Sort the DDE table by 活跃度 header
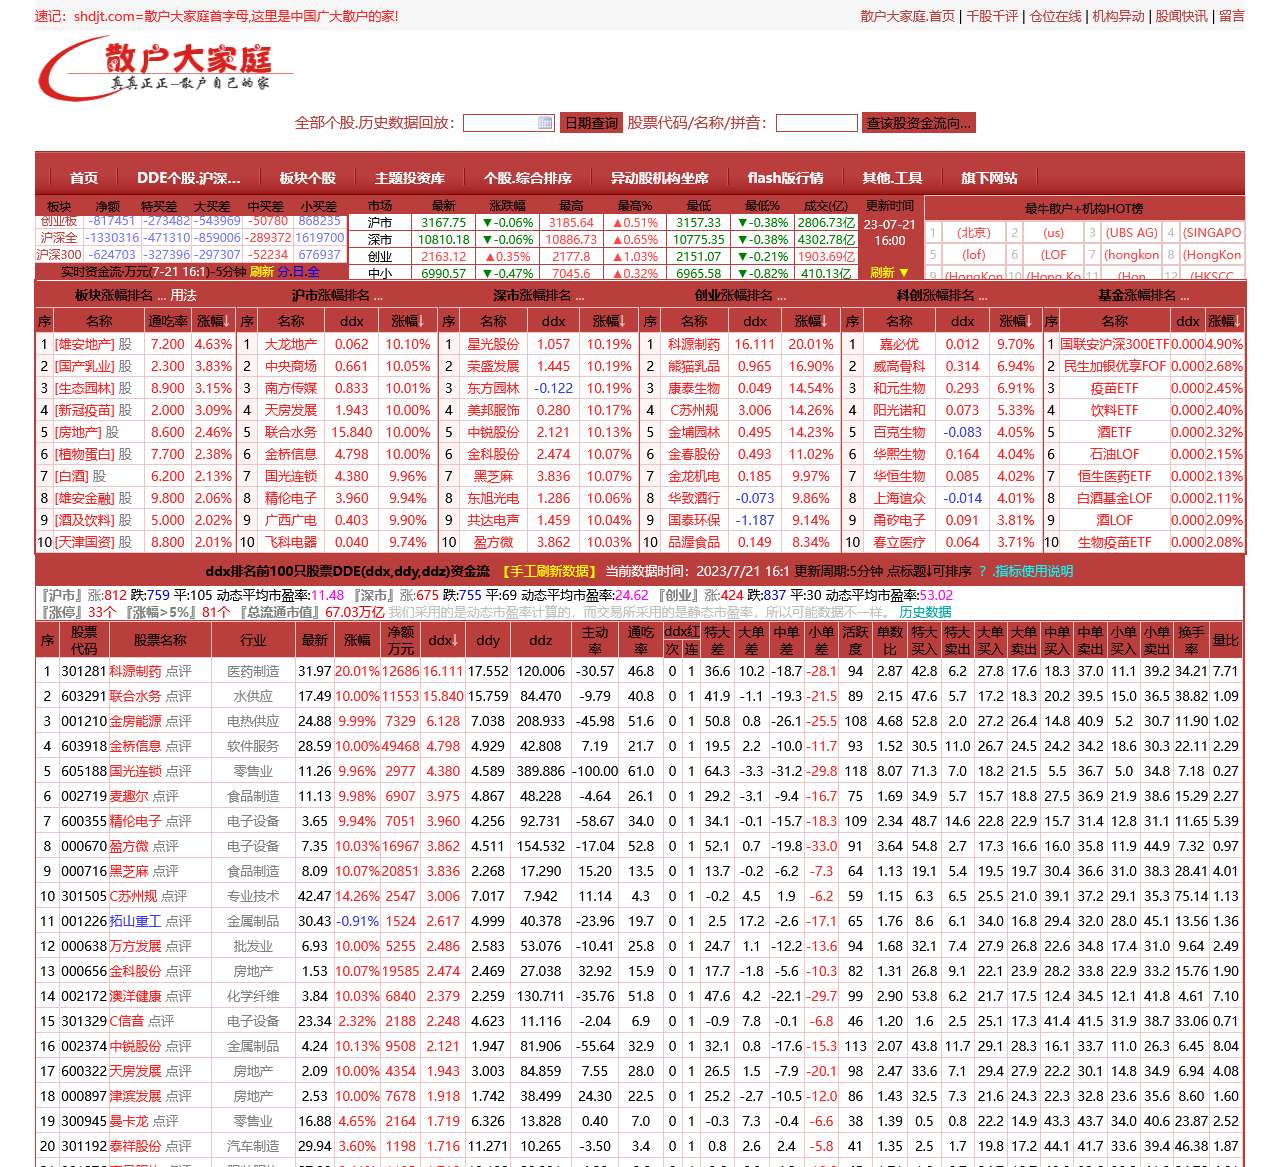 click(x=855, y=640)
